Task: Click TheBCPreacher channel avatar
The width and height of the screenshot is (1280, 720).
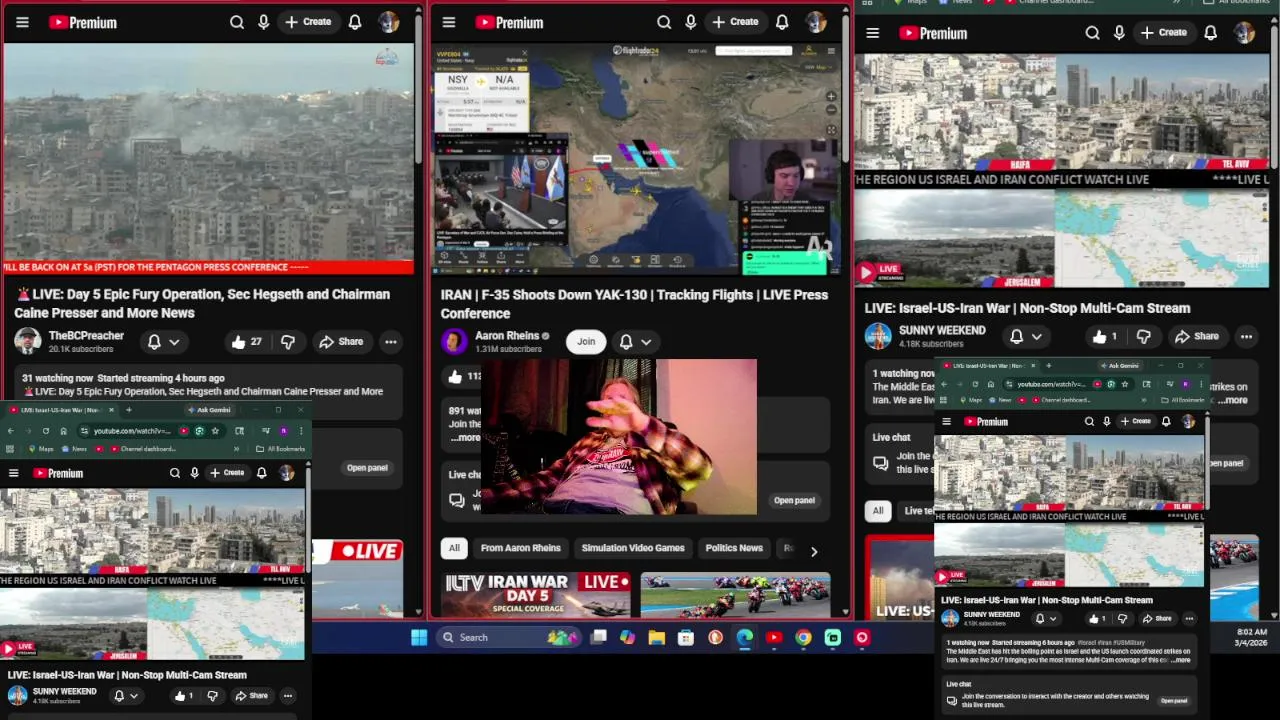Action: (27, 341)
